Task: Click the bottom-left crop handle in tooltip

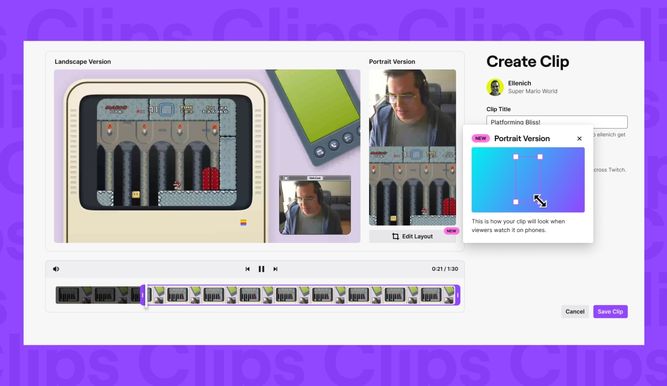Action: [516, 202]
